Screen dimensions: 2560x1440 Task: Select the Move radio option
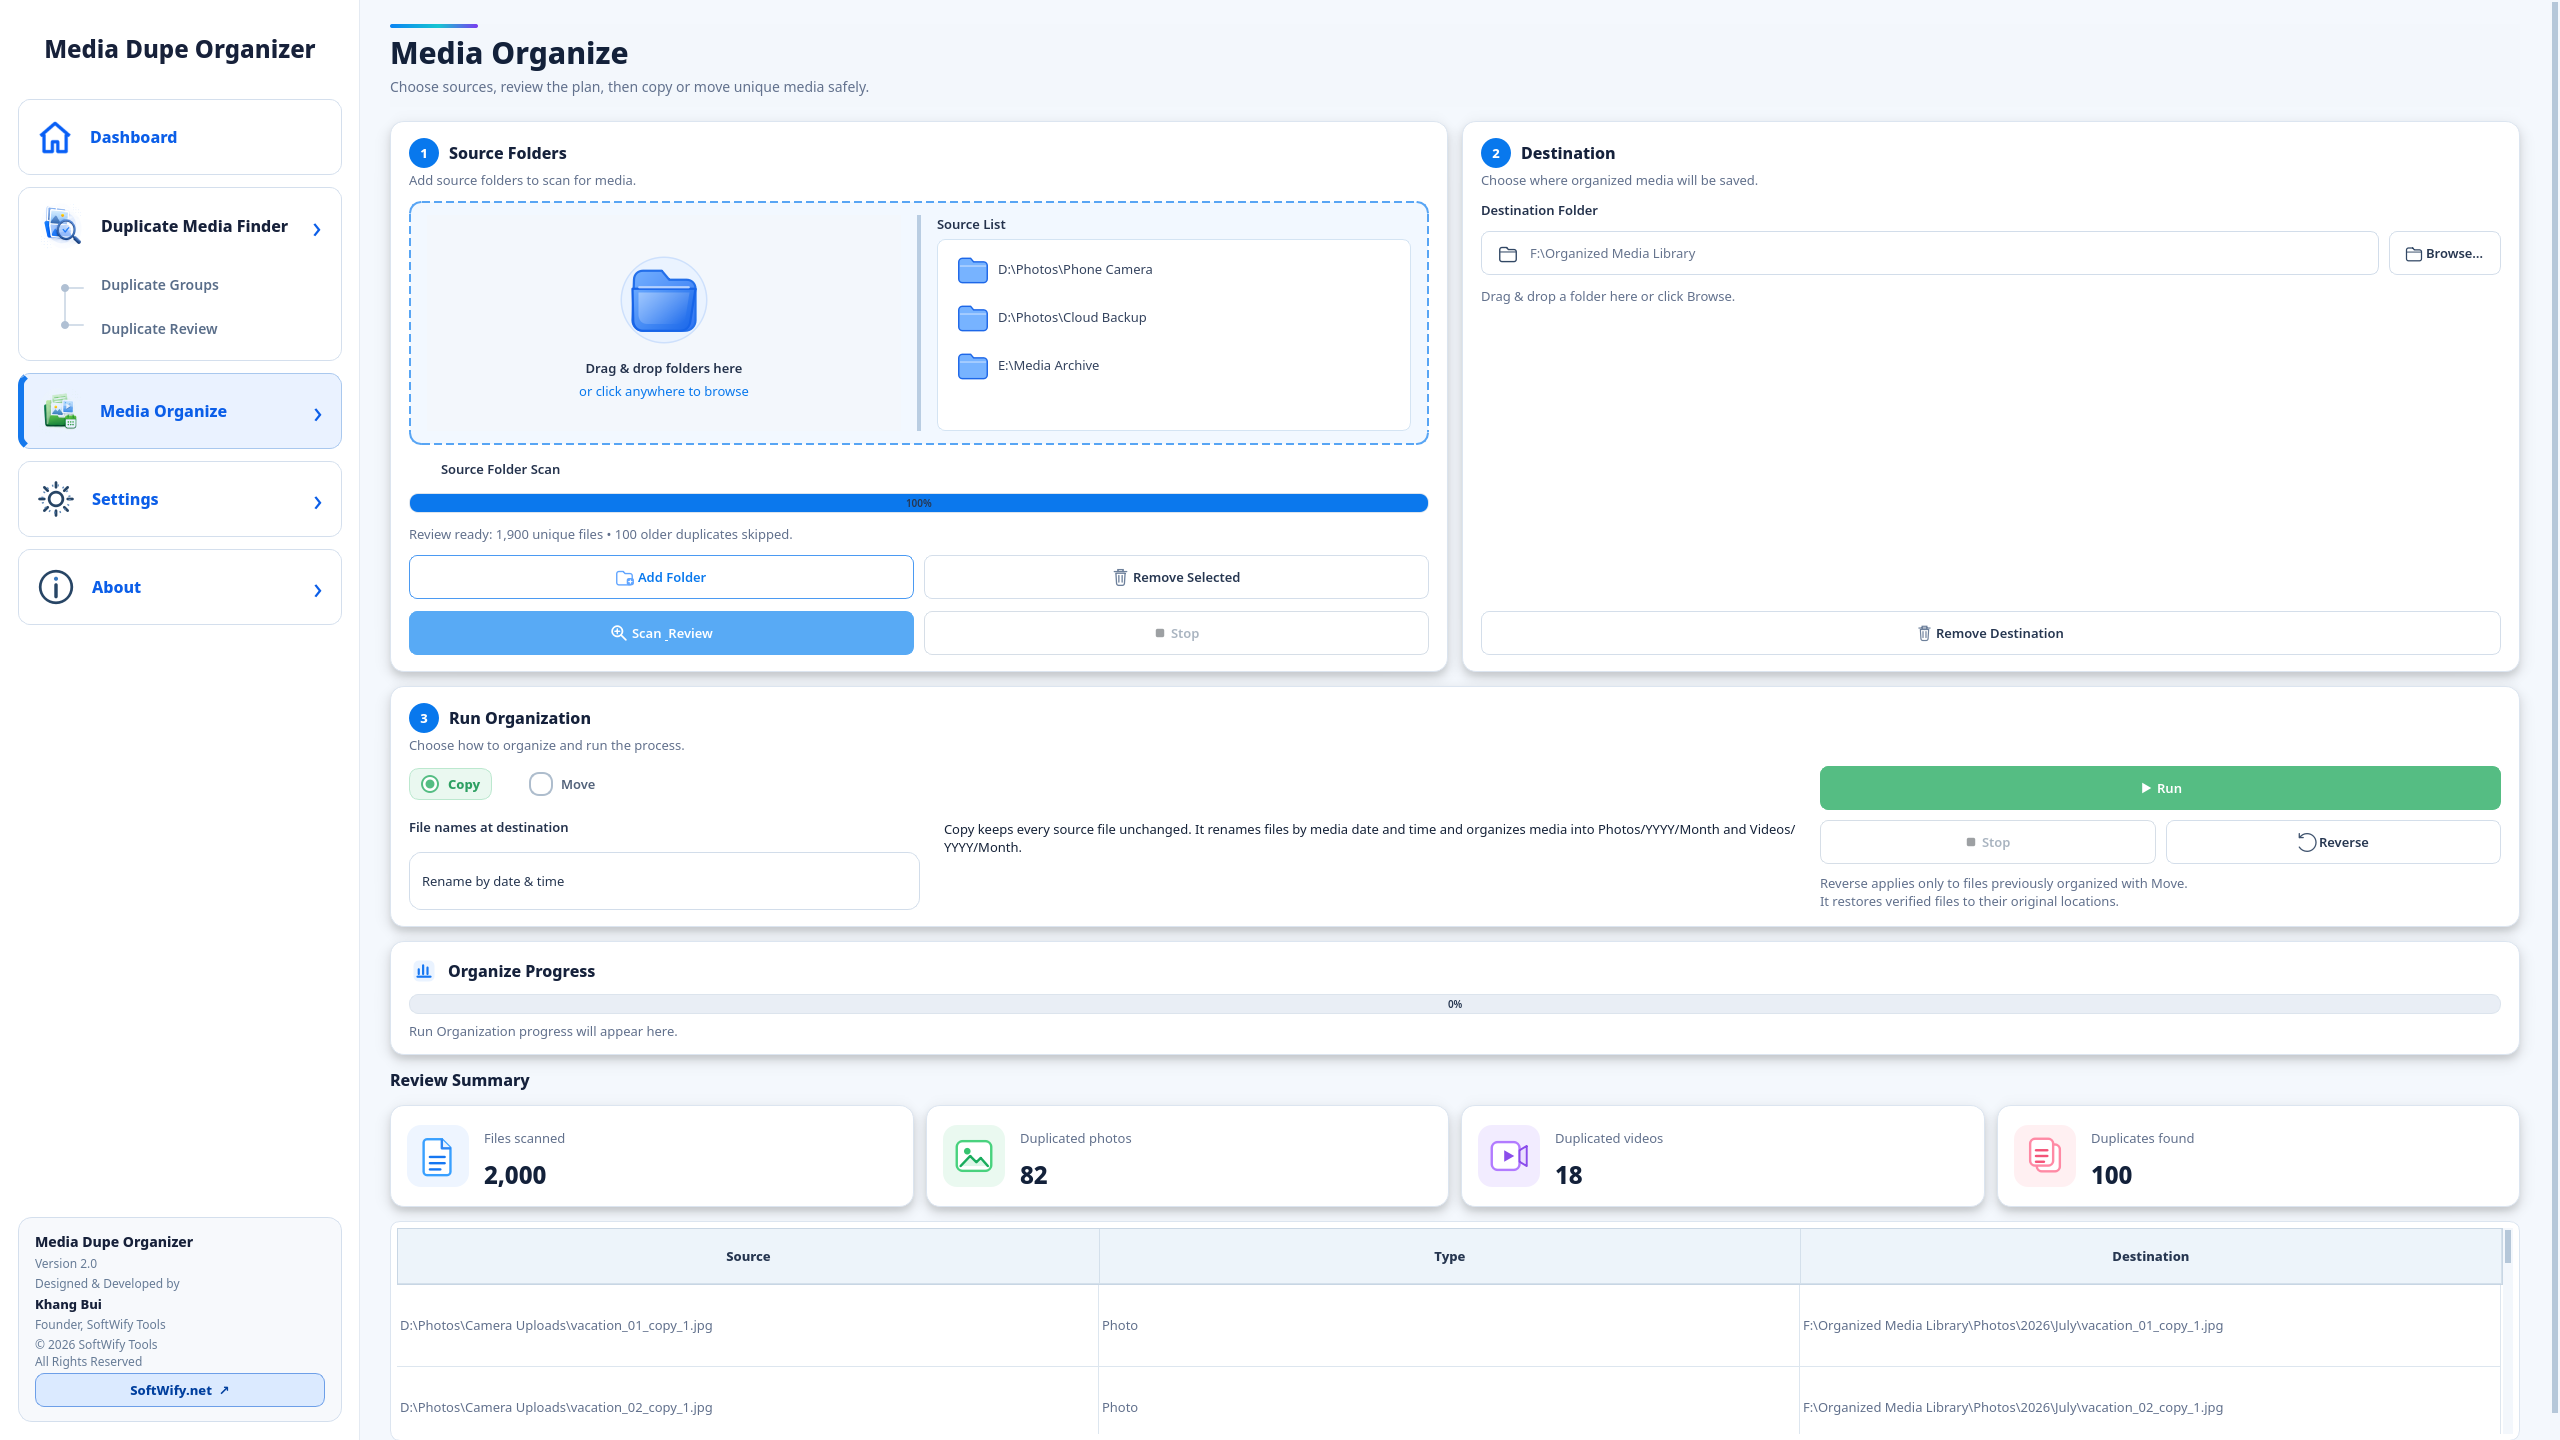coord(563,784)
